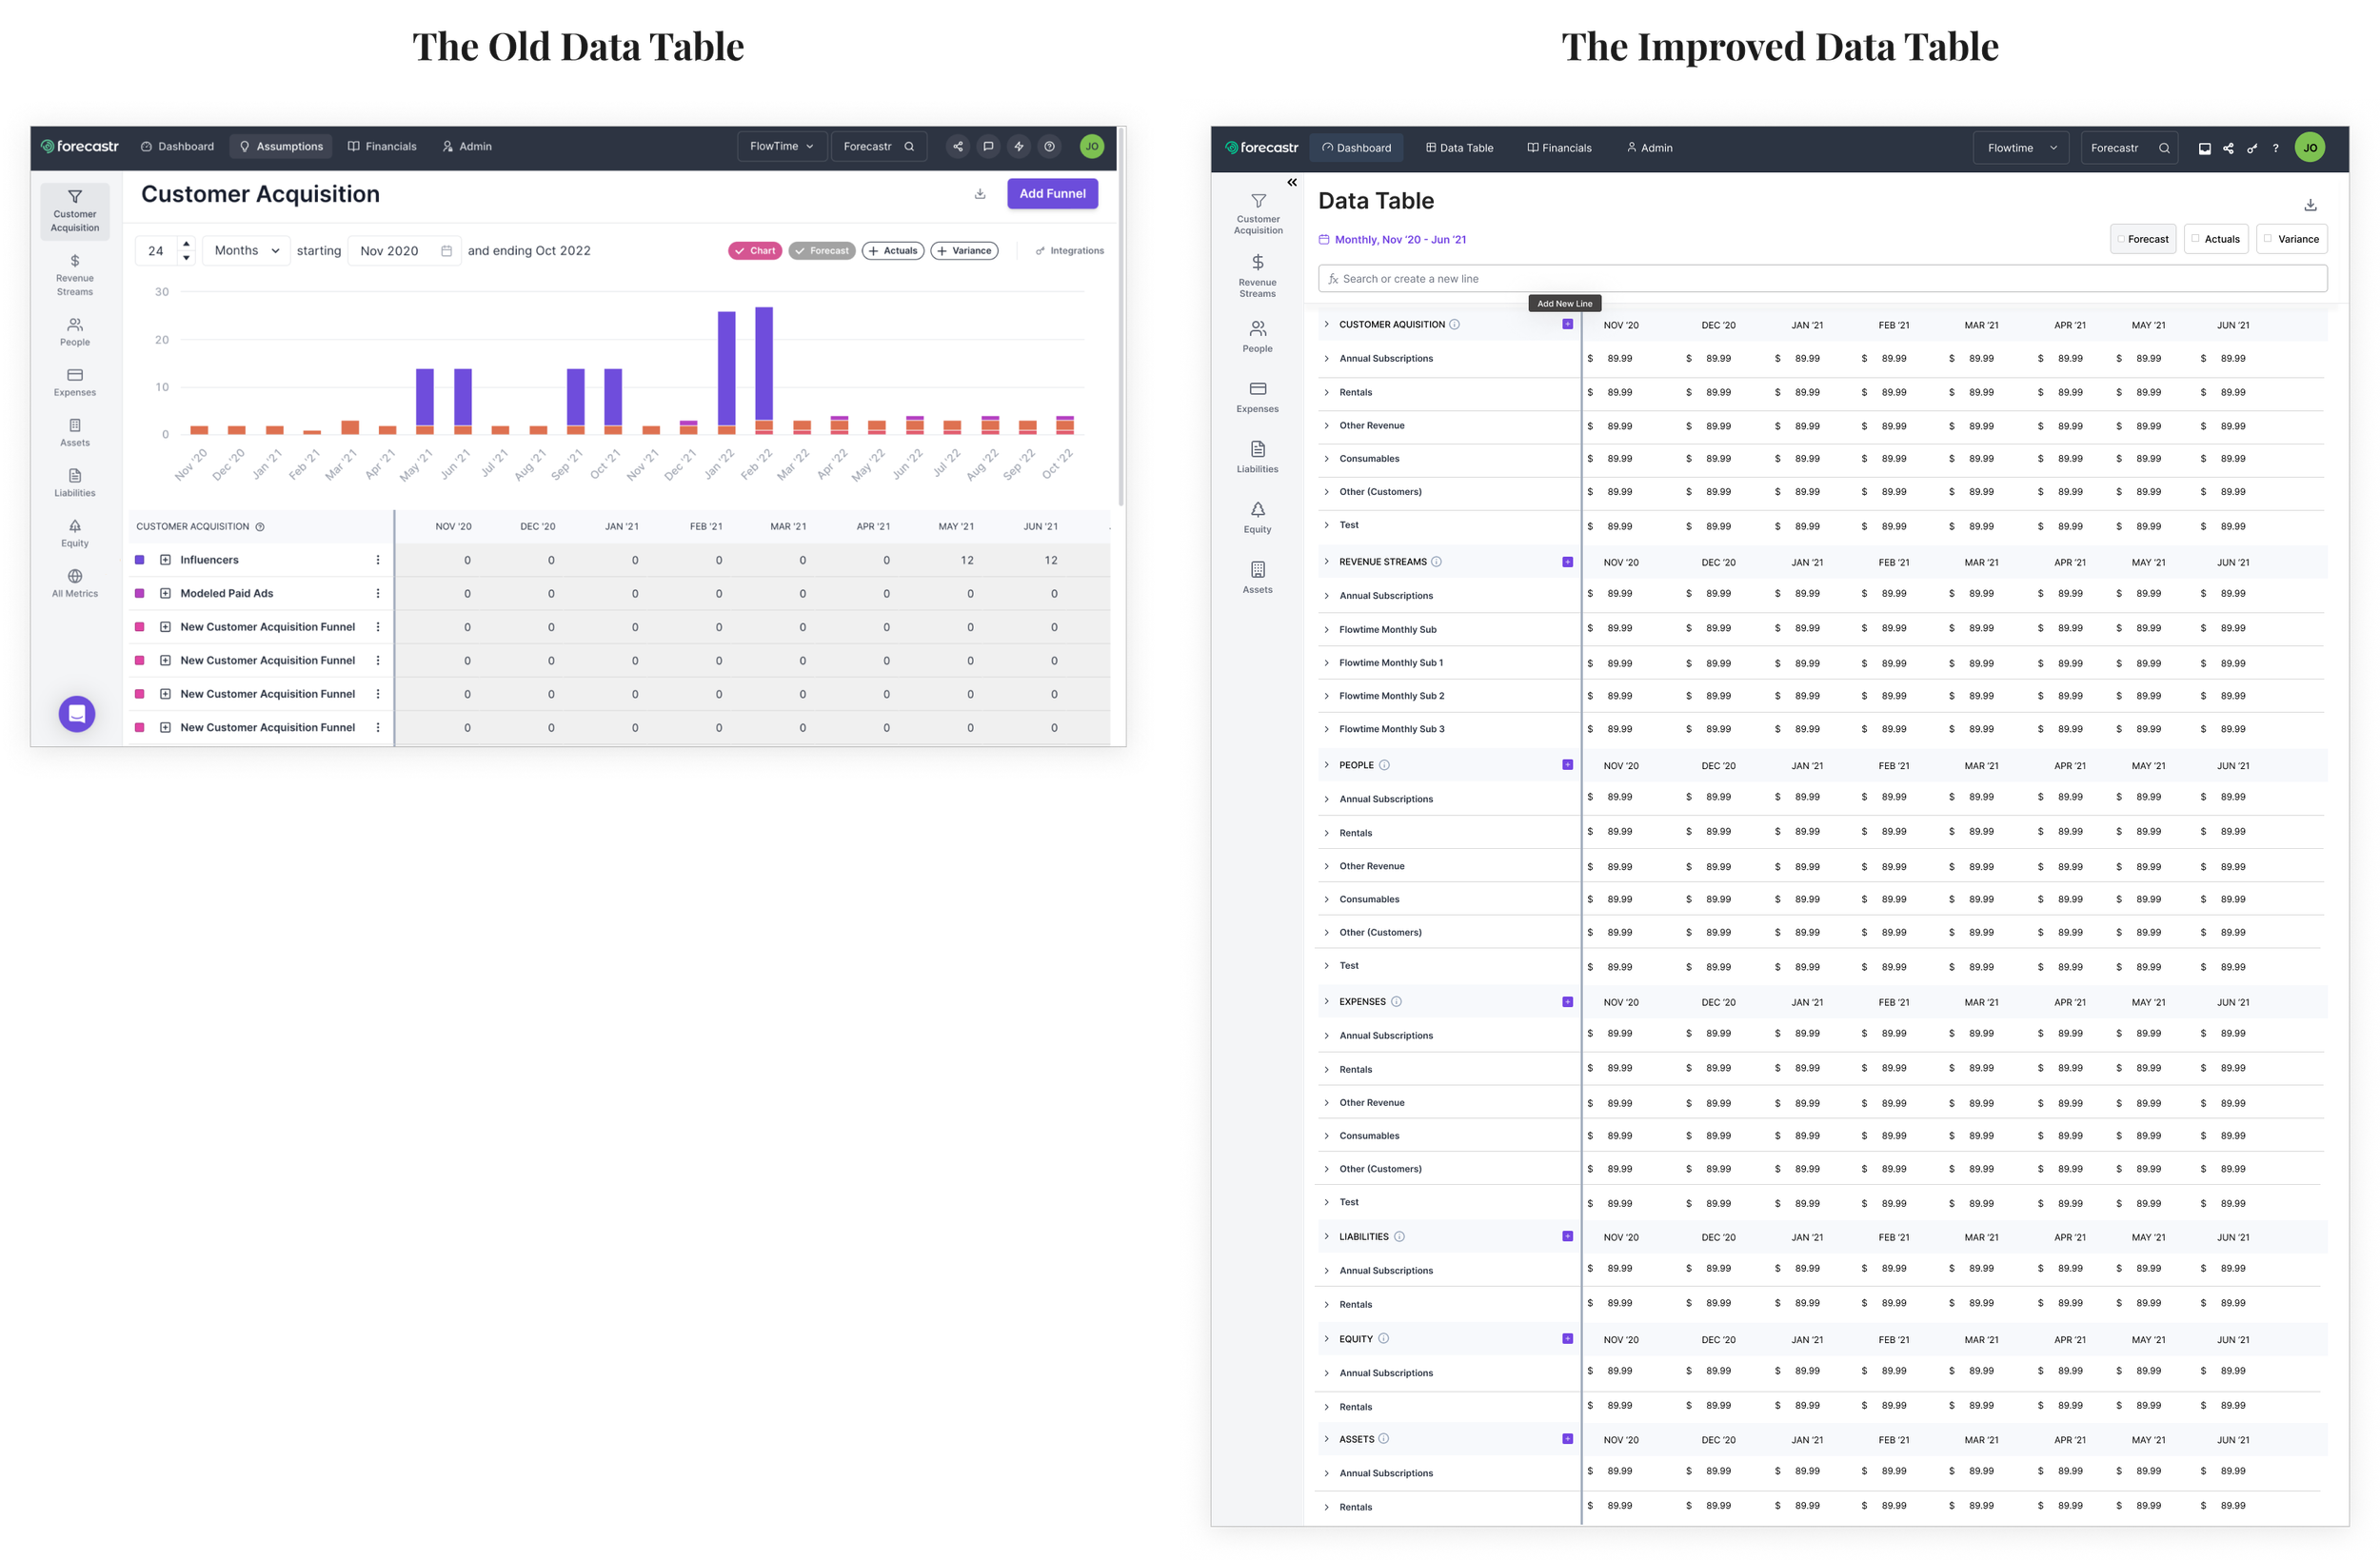This screenshot has height=1560, width=2380.
Task: Switch to the Data Table tab
Action: tap(1459, 148)
